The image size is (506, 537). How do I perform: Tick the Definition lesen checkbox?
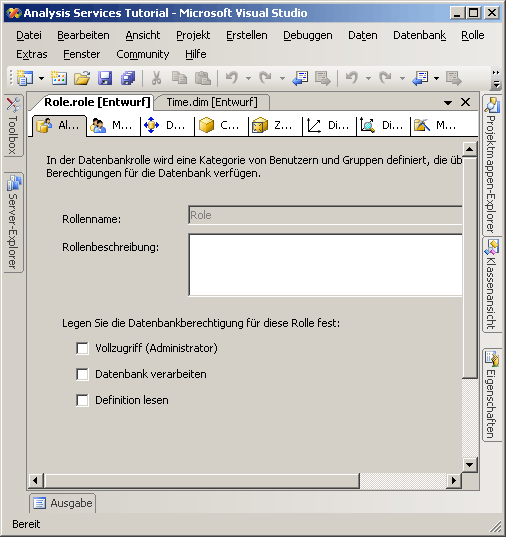pos(82,400)
